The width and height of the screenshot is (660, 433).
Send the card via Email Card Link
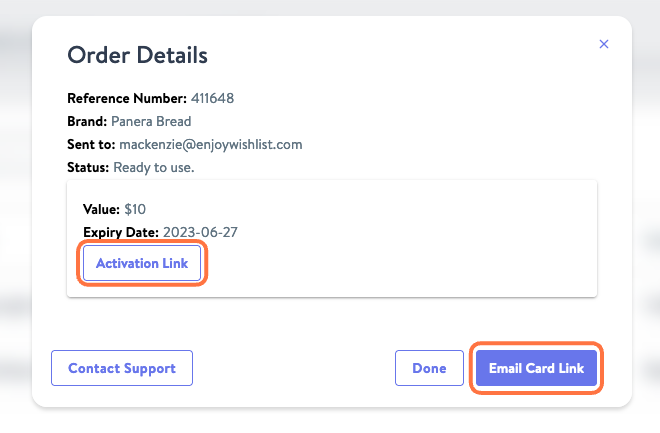536,368
